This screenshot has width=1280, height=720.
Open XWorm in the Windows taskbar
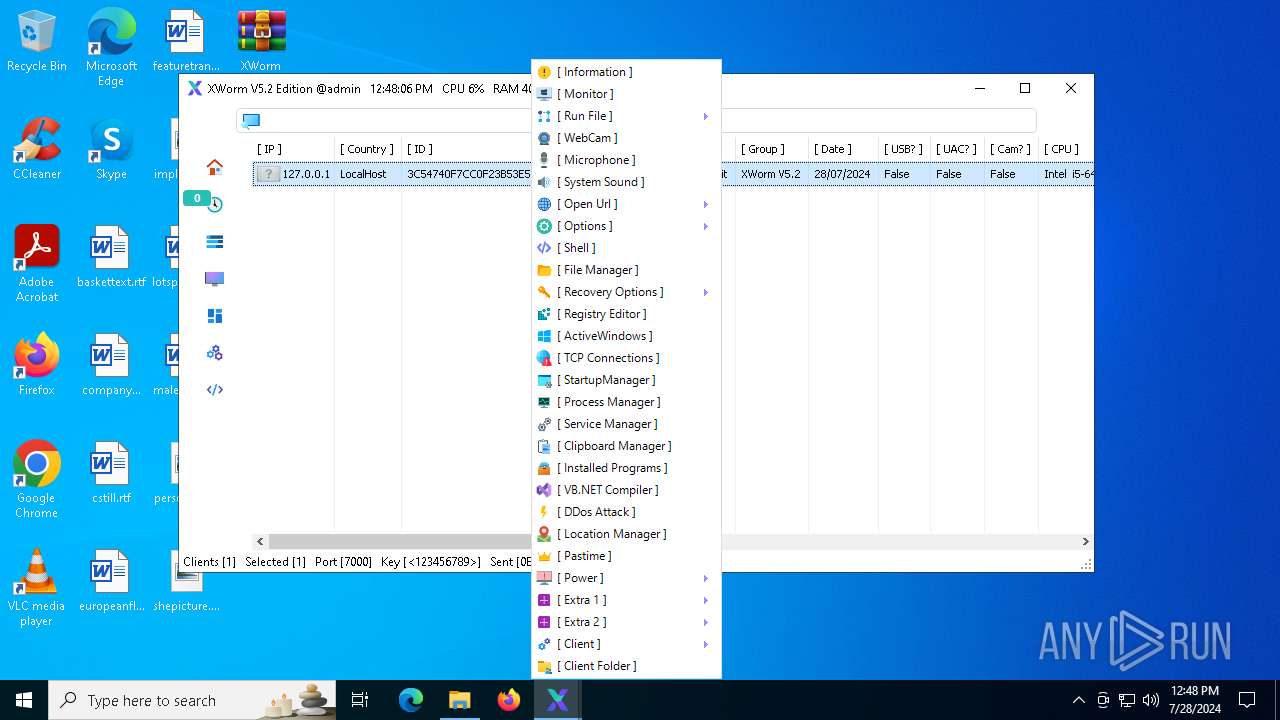(x=557, y=700)
